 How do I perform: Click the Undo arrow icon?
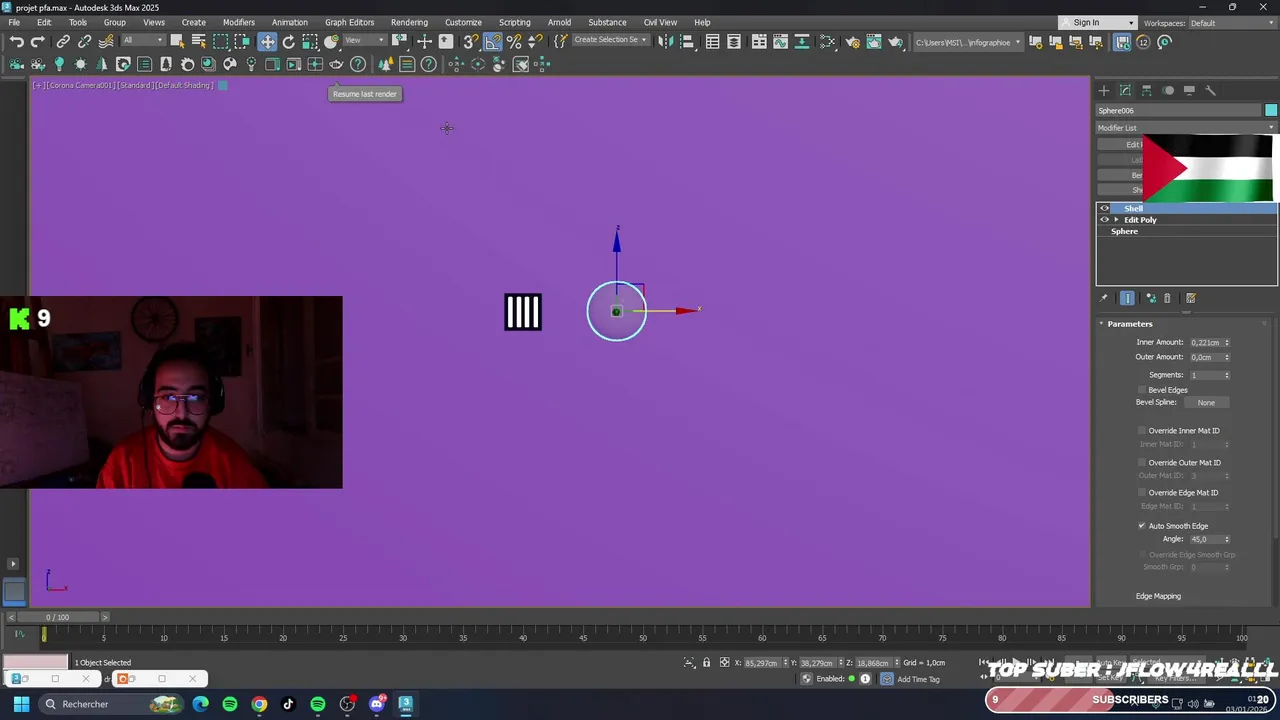pyautogui.click(x=17, y=42)
